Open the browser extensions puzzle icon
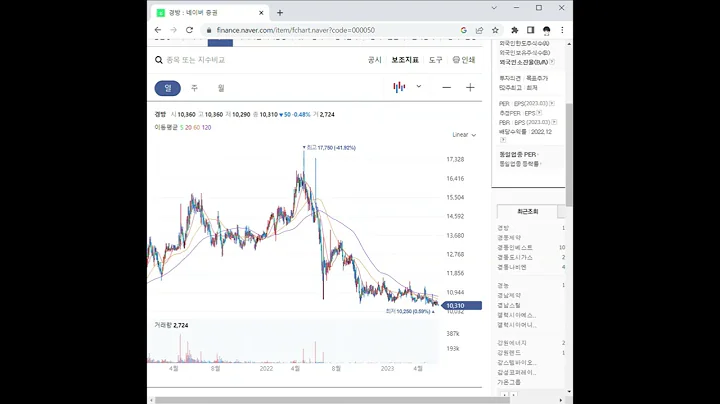720x404 pixels. coord(515,30)
